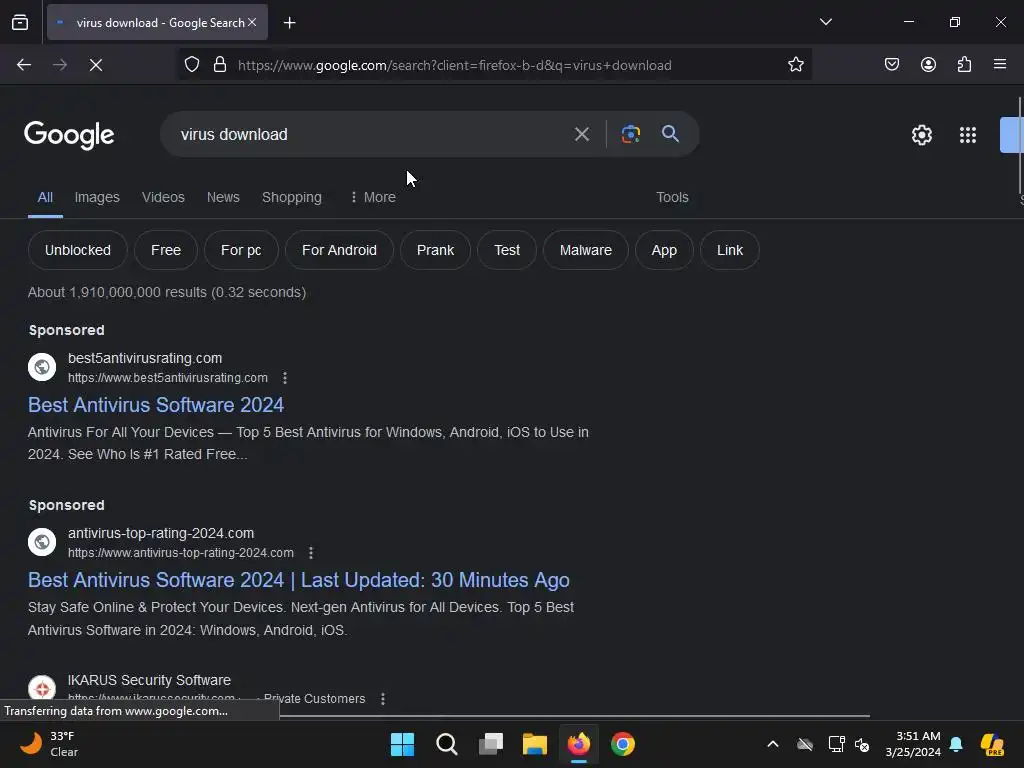Save page to Pocket

click(891, 65)
